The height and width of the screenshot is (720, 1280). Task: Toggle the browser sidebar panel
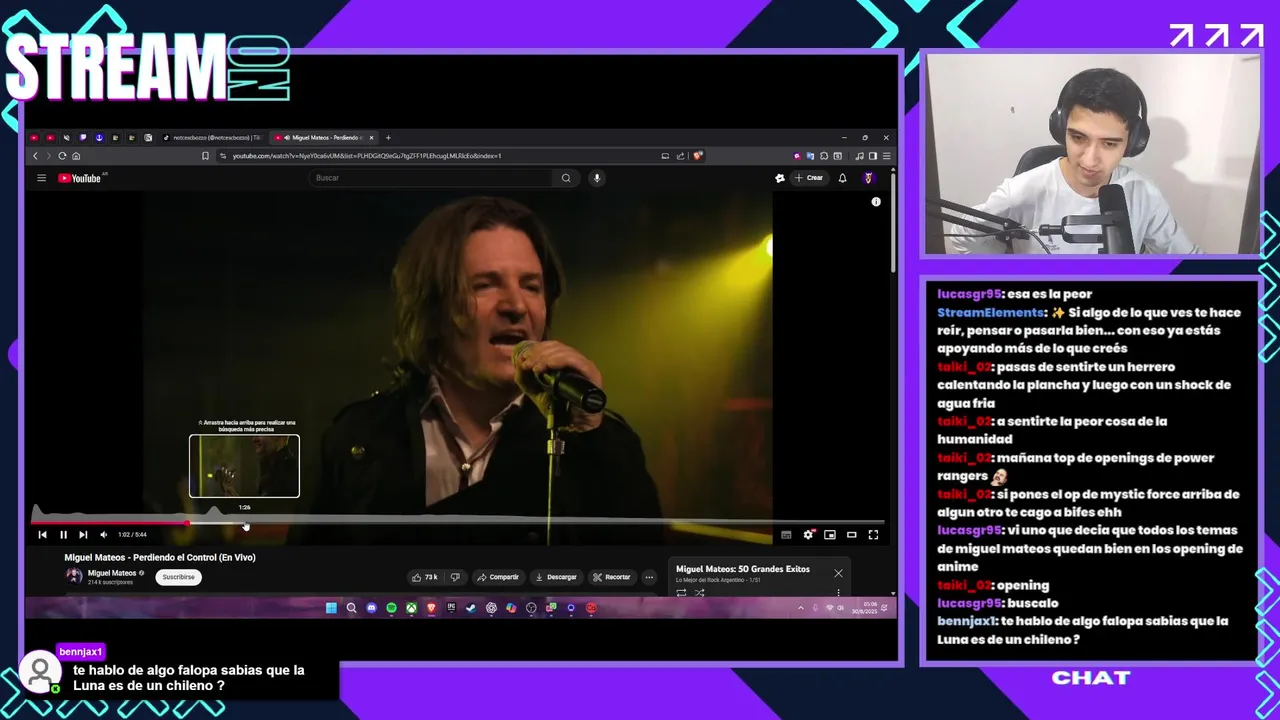(872, 156)
